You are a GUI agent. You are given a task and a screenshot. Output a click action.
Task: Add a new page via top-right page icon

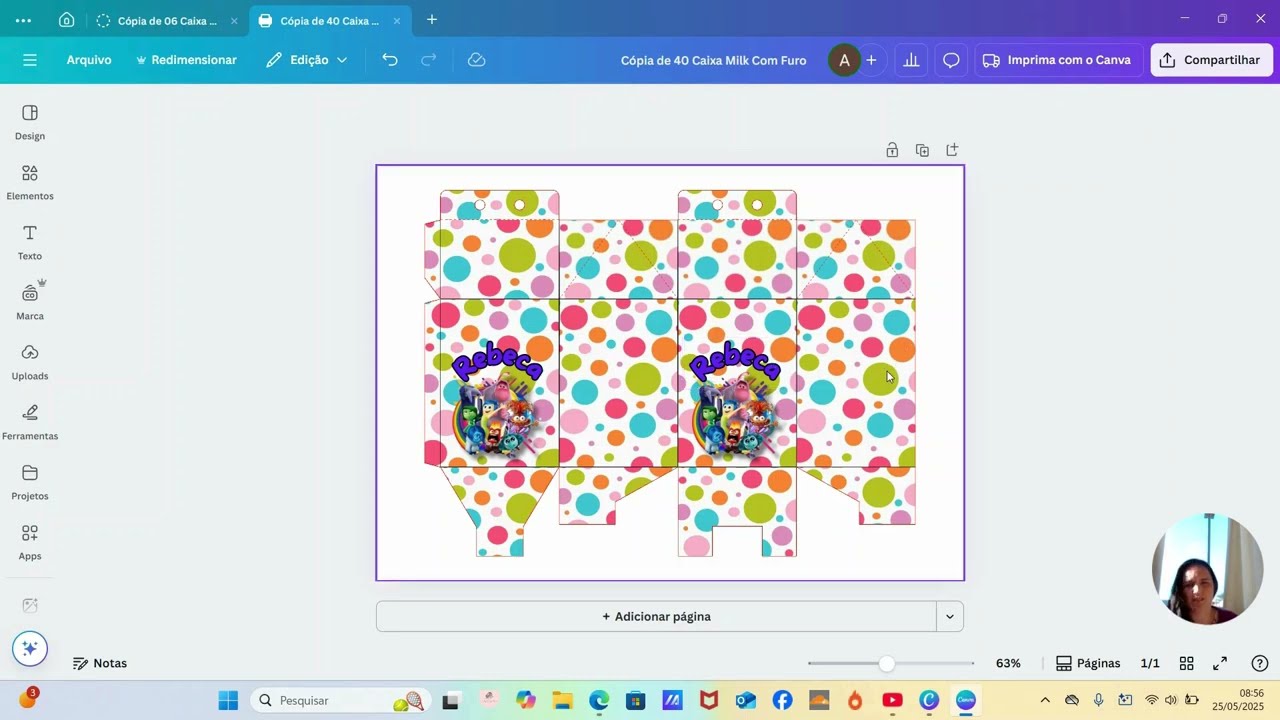952,150
